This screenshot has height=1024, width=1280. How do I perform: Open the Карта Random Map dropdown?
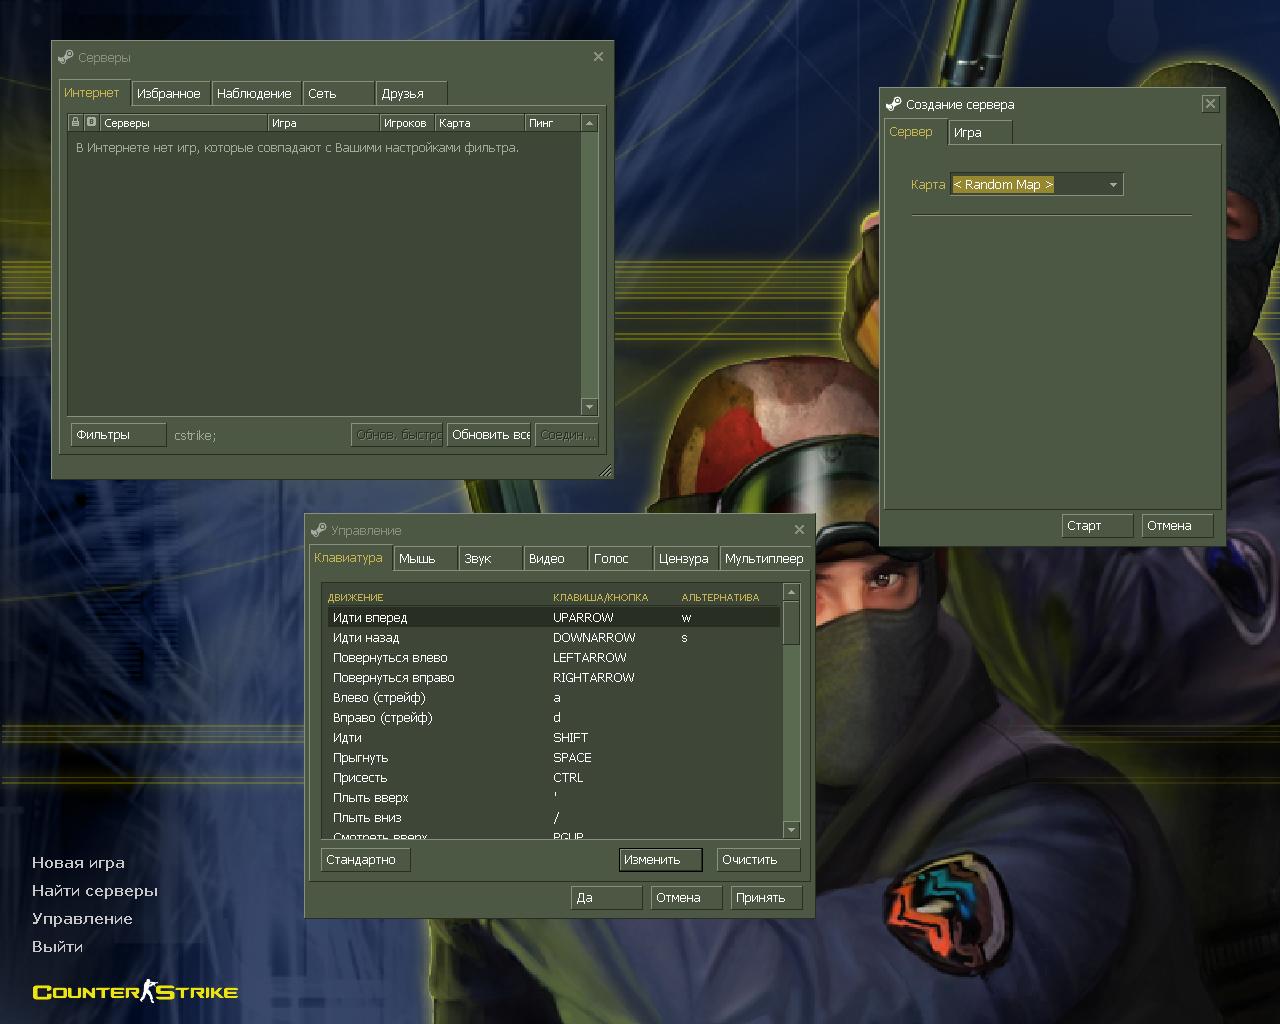[x=1037, y=184]
